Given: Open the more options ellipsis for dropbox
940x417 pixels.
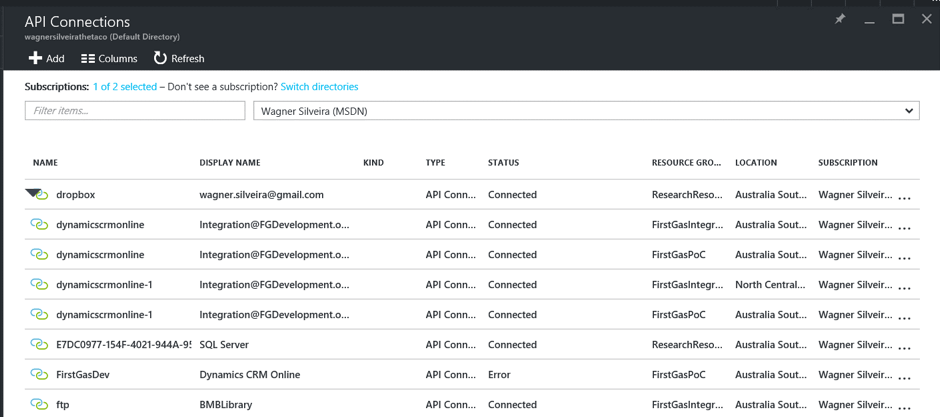Looking at the screenshot, I should 905,198.
